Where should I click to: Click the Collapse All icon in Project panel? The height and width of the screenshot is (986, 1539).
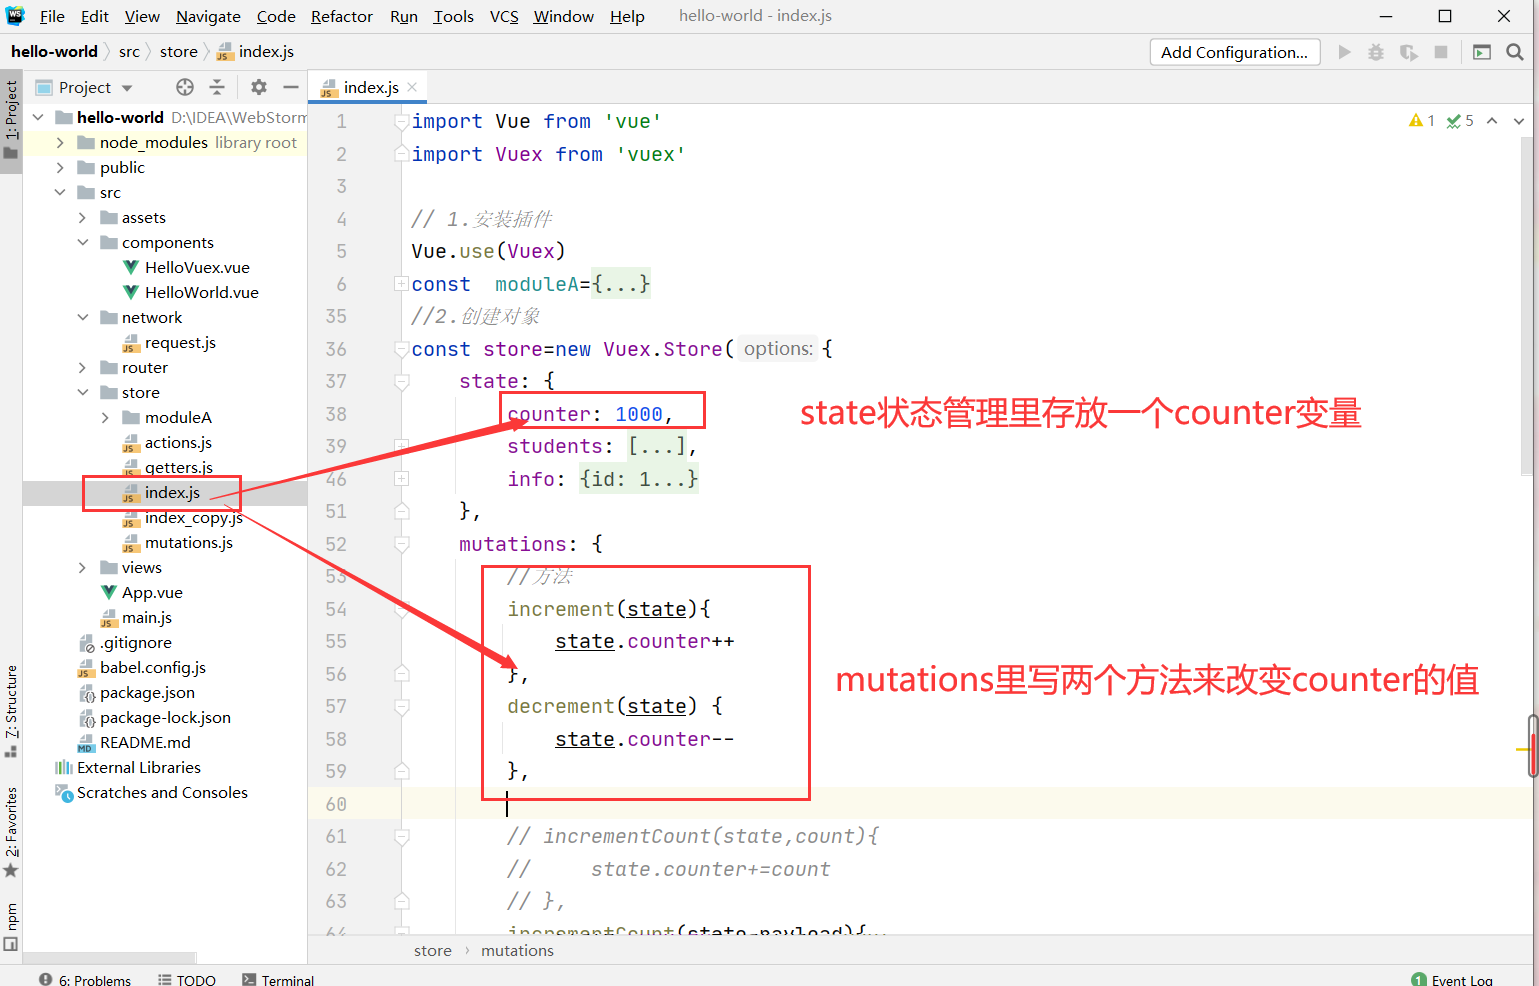[x=217, y=87]
